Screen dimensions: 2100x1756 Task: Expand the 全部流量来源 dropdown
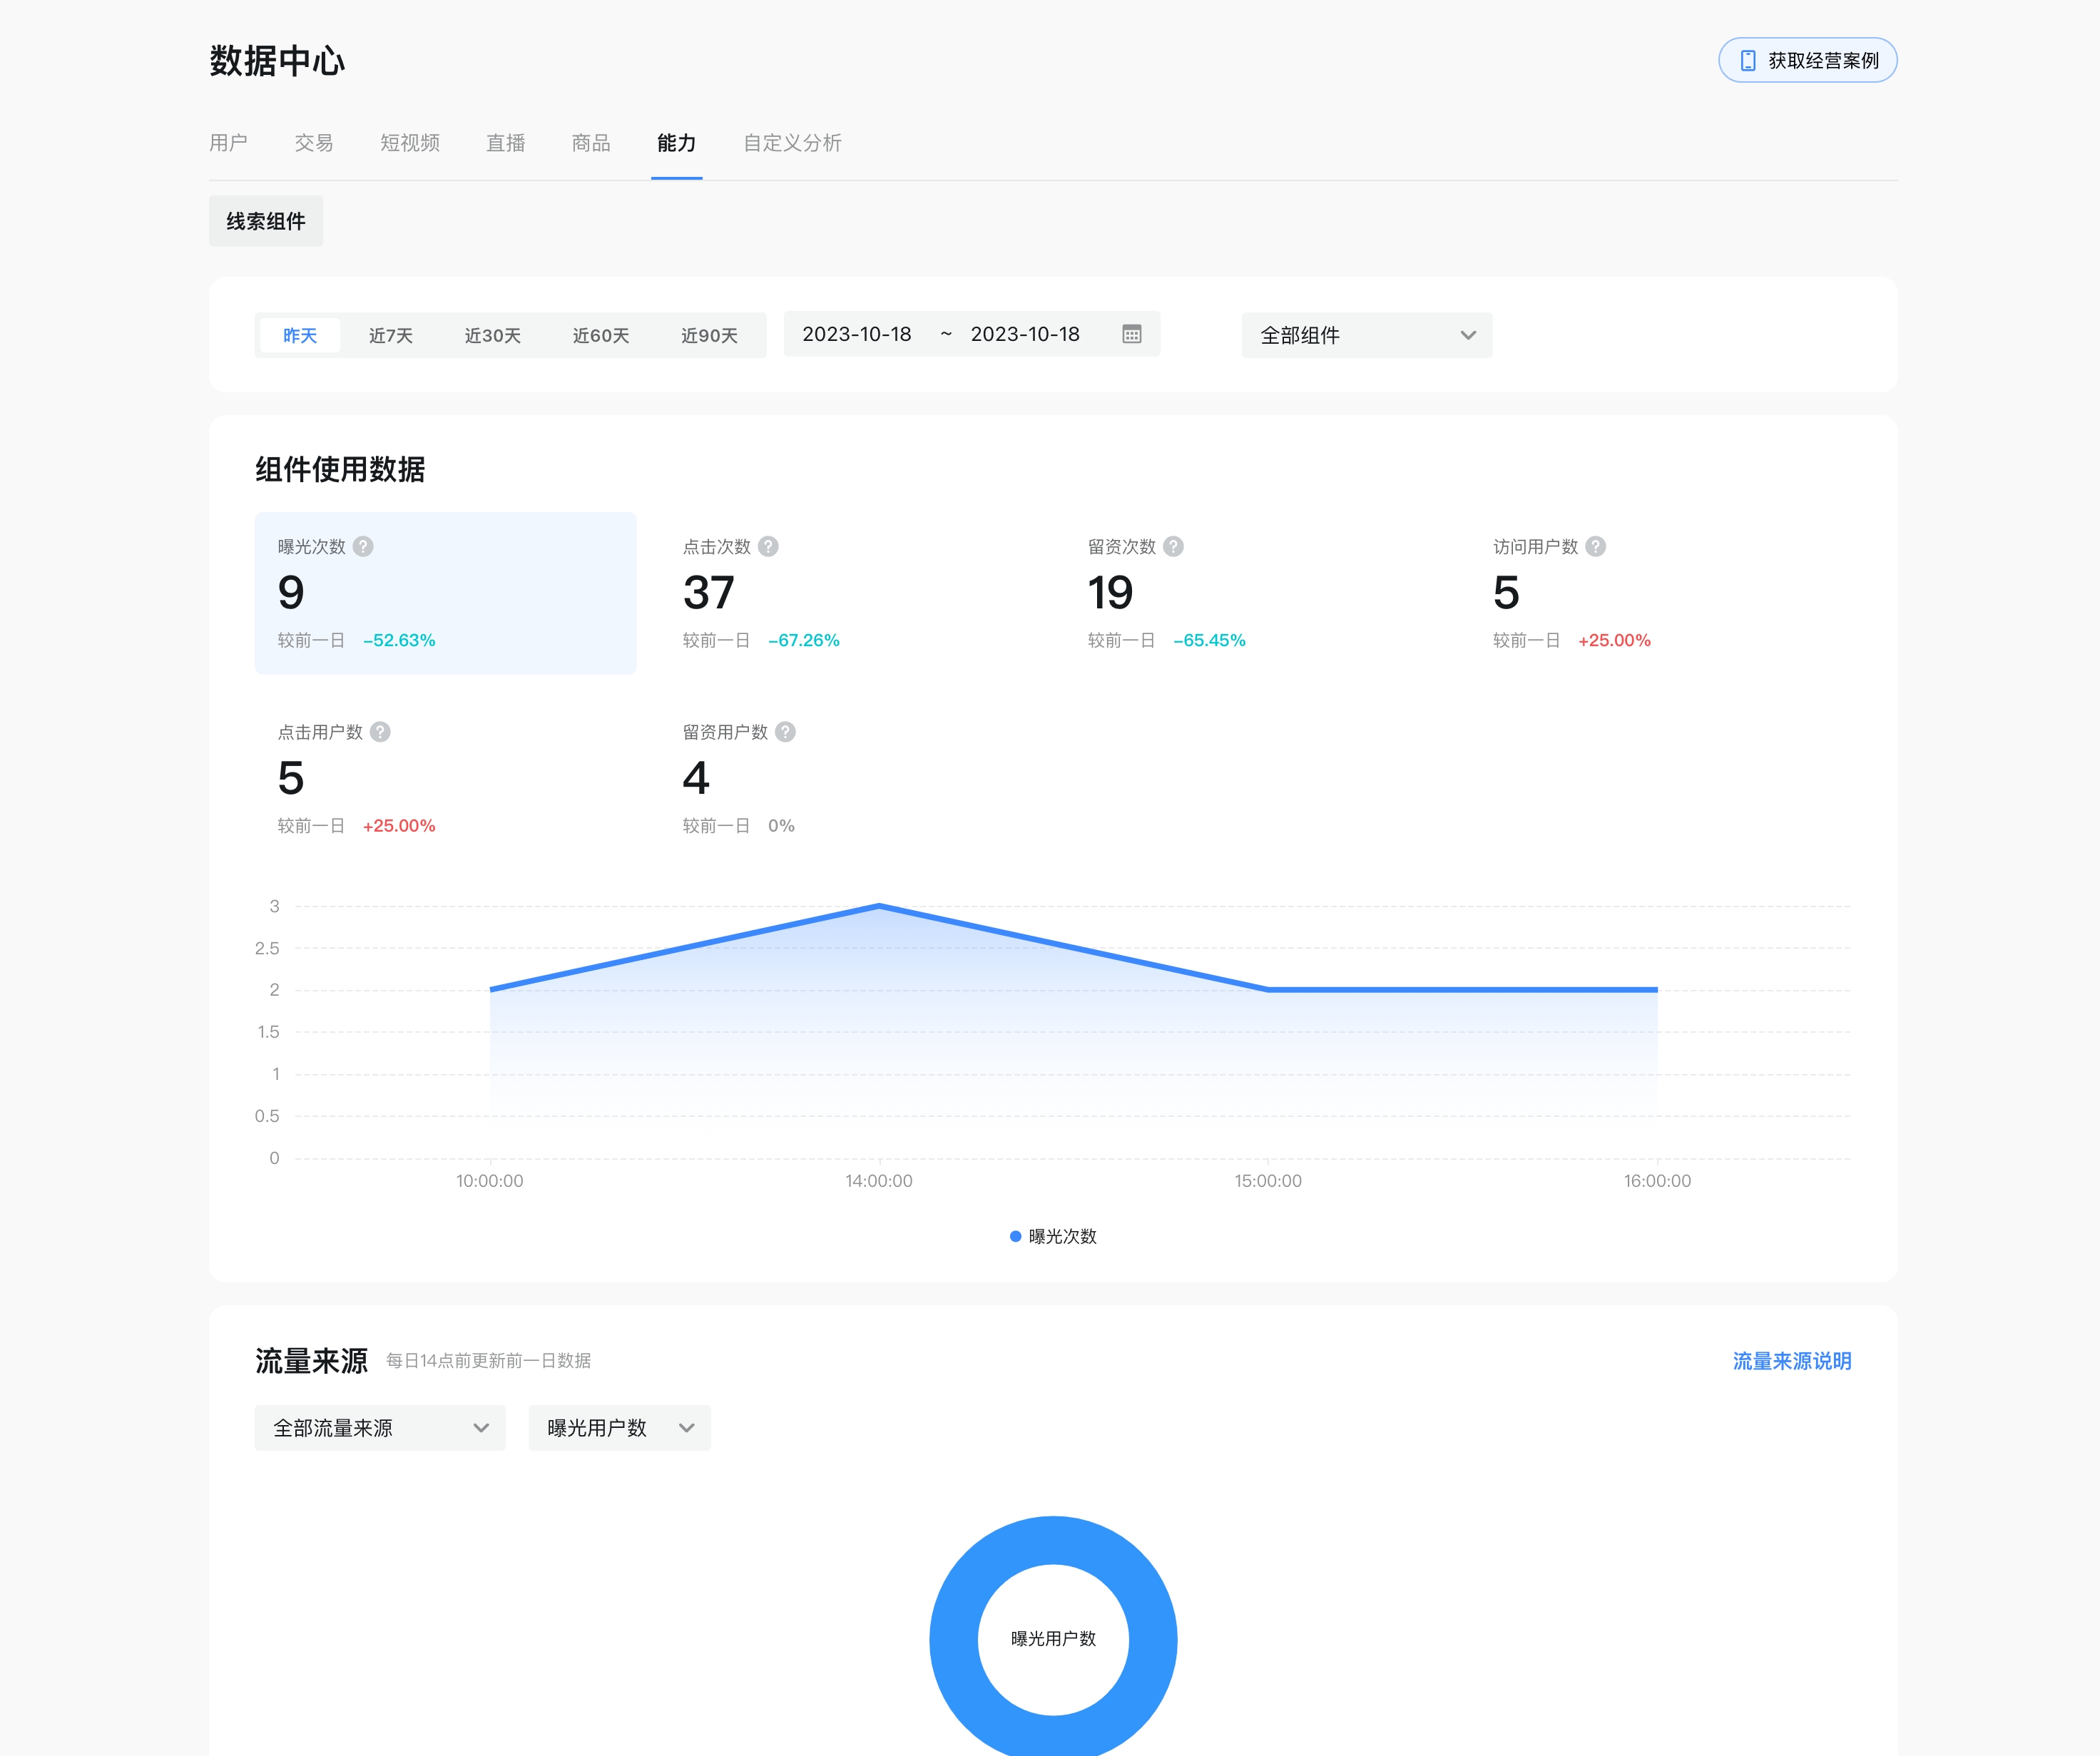(380, 1427)
